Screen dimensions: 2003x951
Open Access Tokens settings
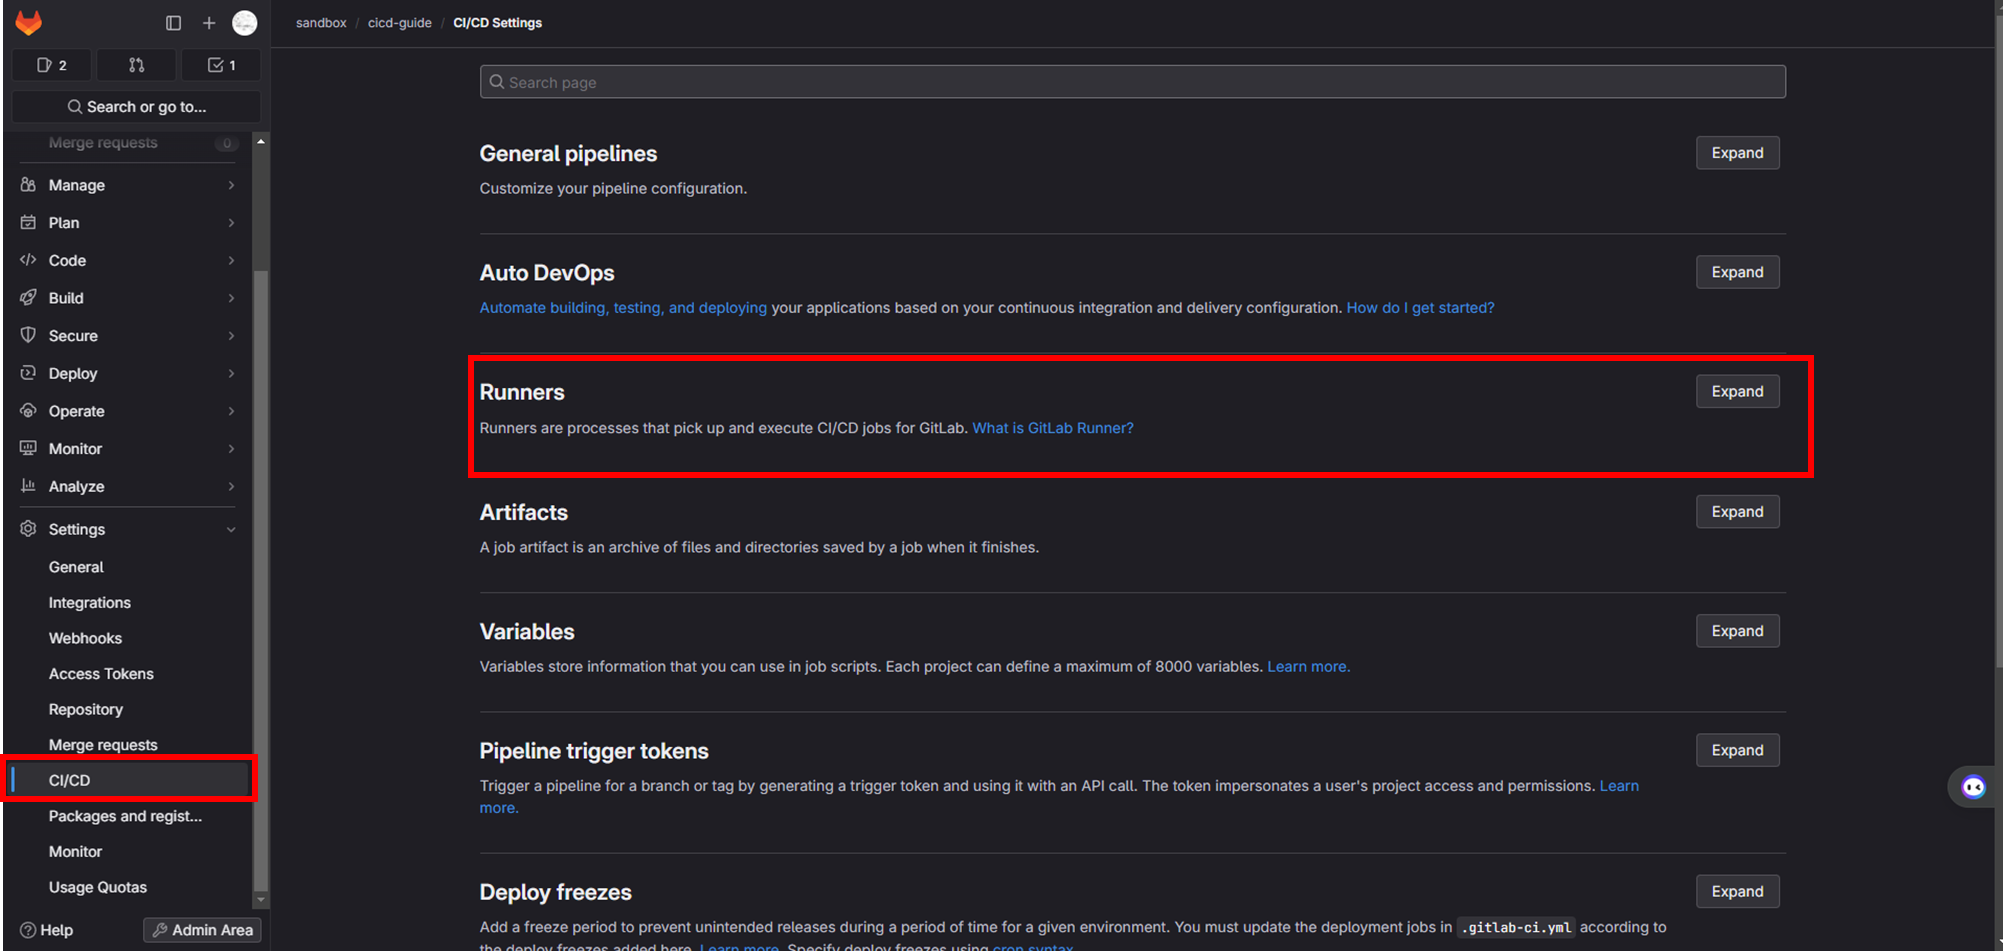(101, 674)
